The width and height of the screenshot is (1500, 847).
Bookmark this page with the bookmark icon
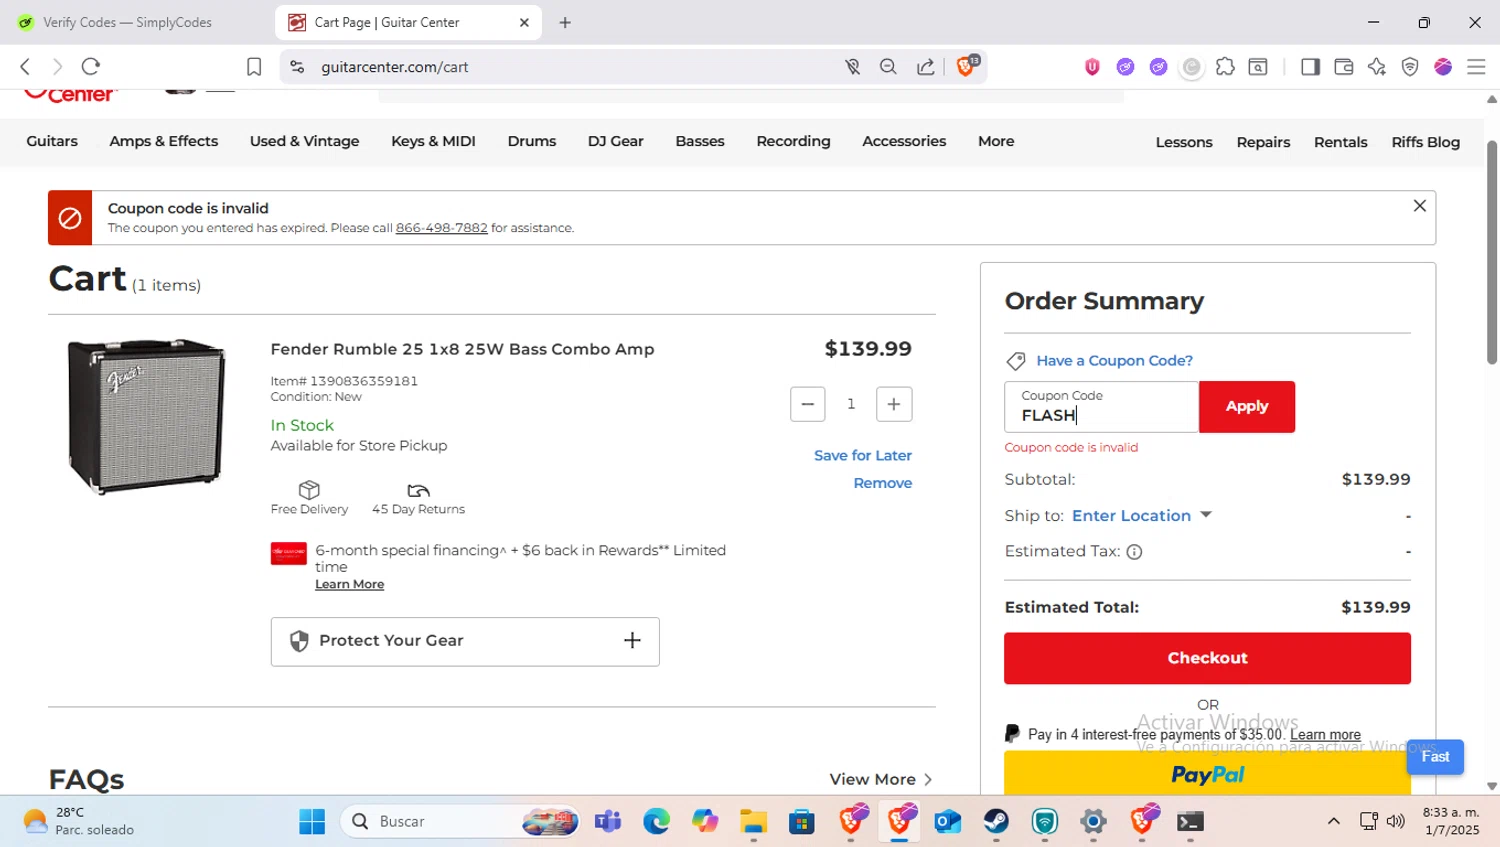tap(254, 67)
